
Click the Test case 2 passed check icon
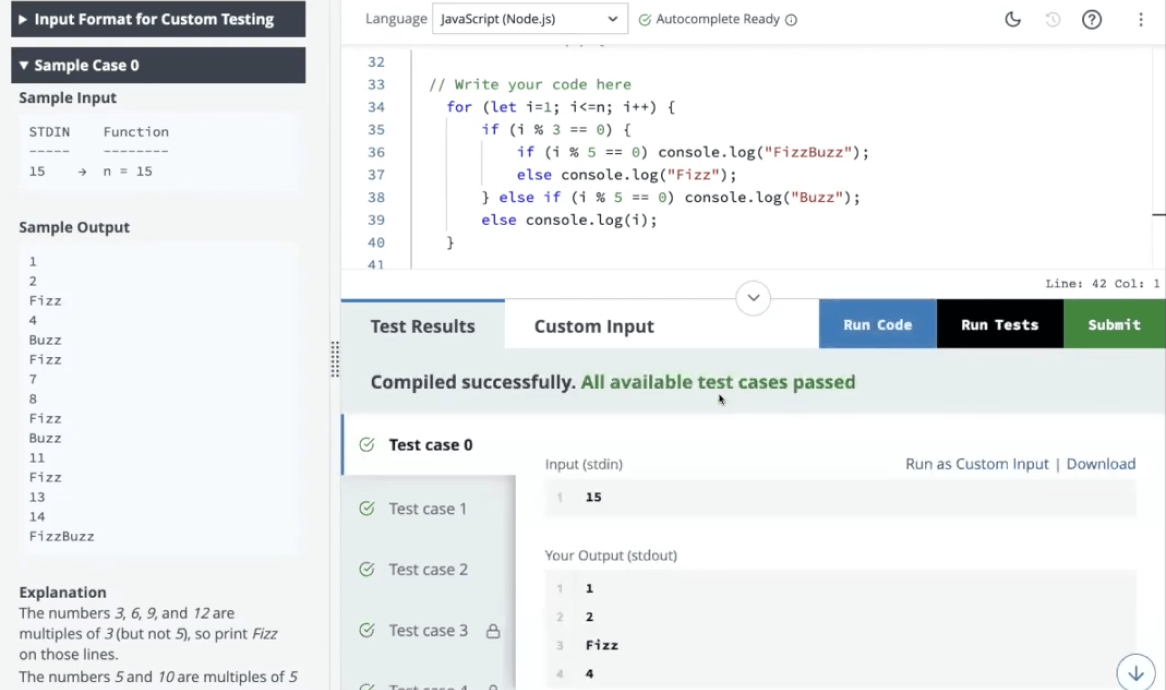pos(367,570)
